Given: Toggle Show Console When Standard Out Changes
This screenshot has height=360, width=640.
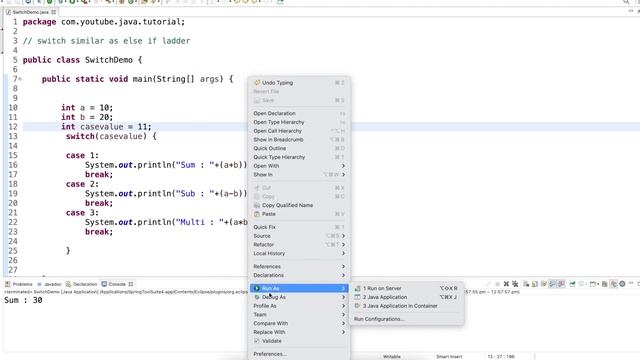Looking at the screenshot, I should 552,284.
